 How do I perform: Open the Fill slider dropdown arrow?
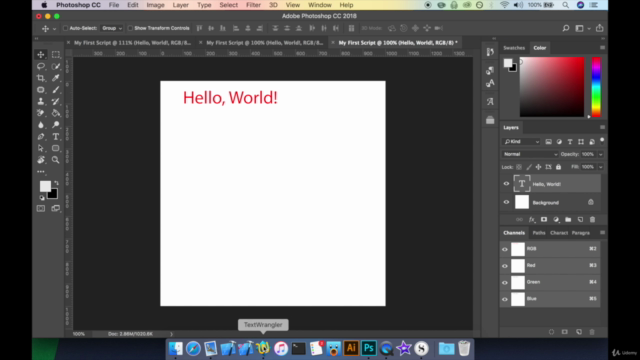click(600, 167)
